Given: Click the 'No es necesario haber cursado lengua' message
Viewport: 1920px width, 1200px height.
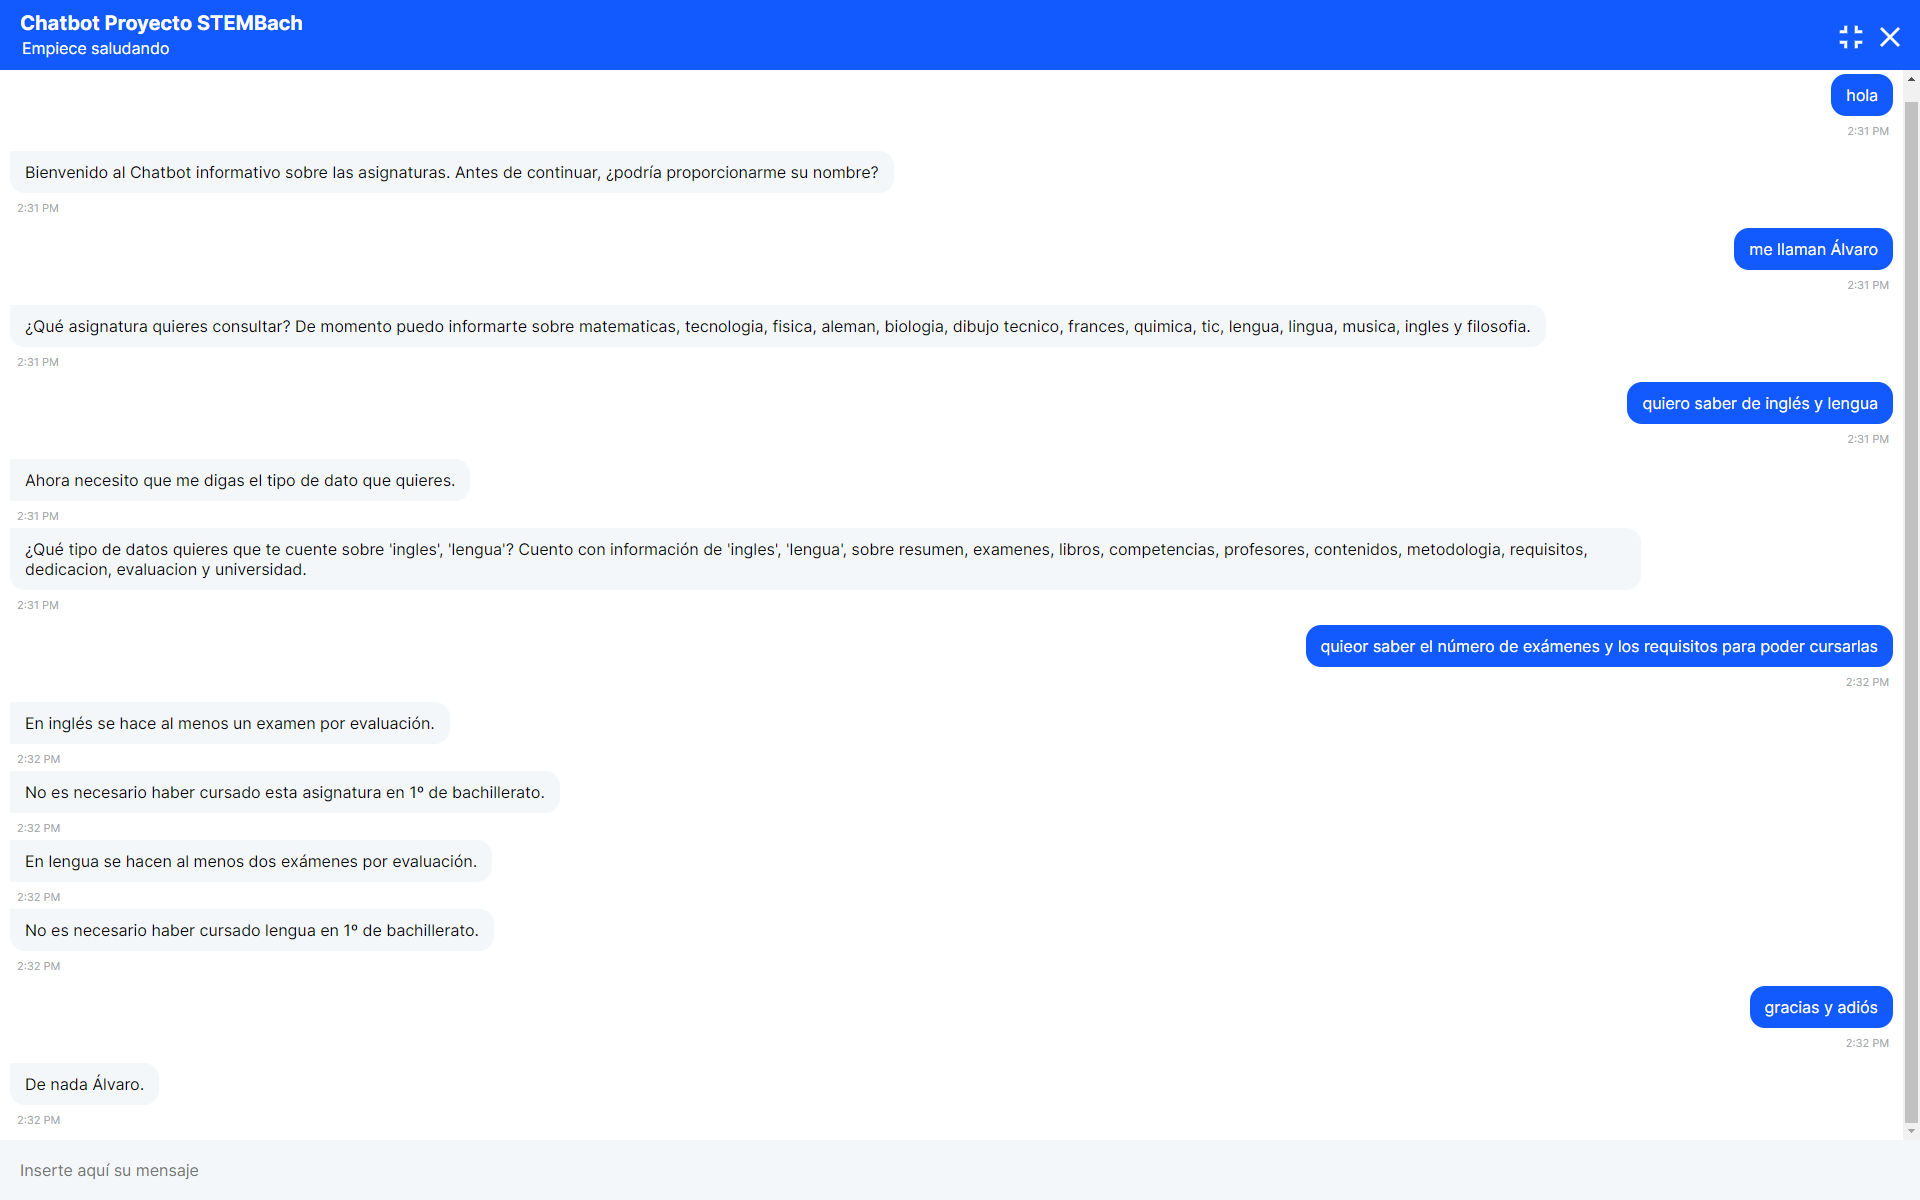Looking at the screenshot, I should 251,930.
